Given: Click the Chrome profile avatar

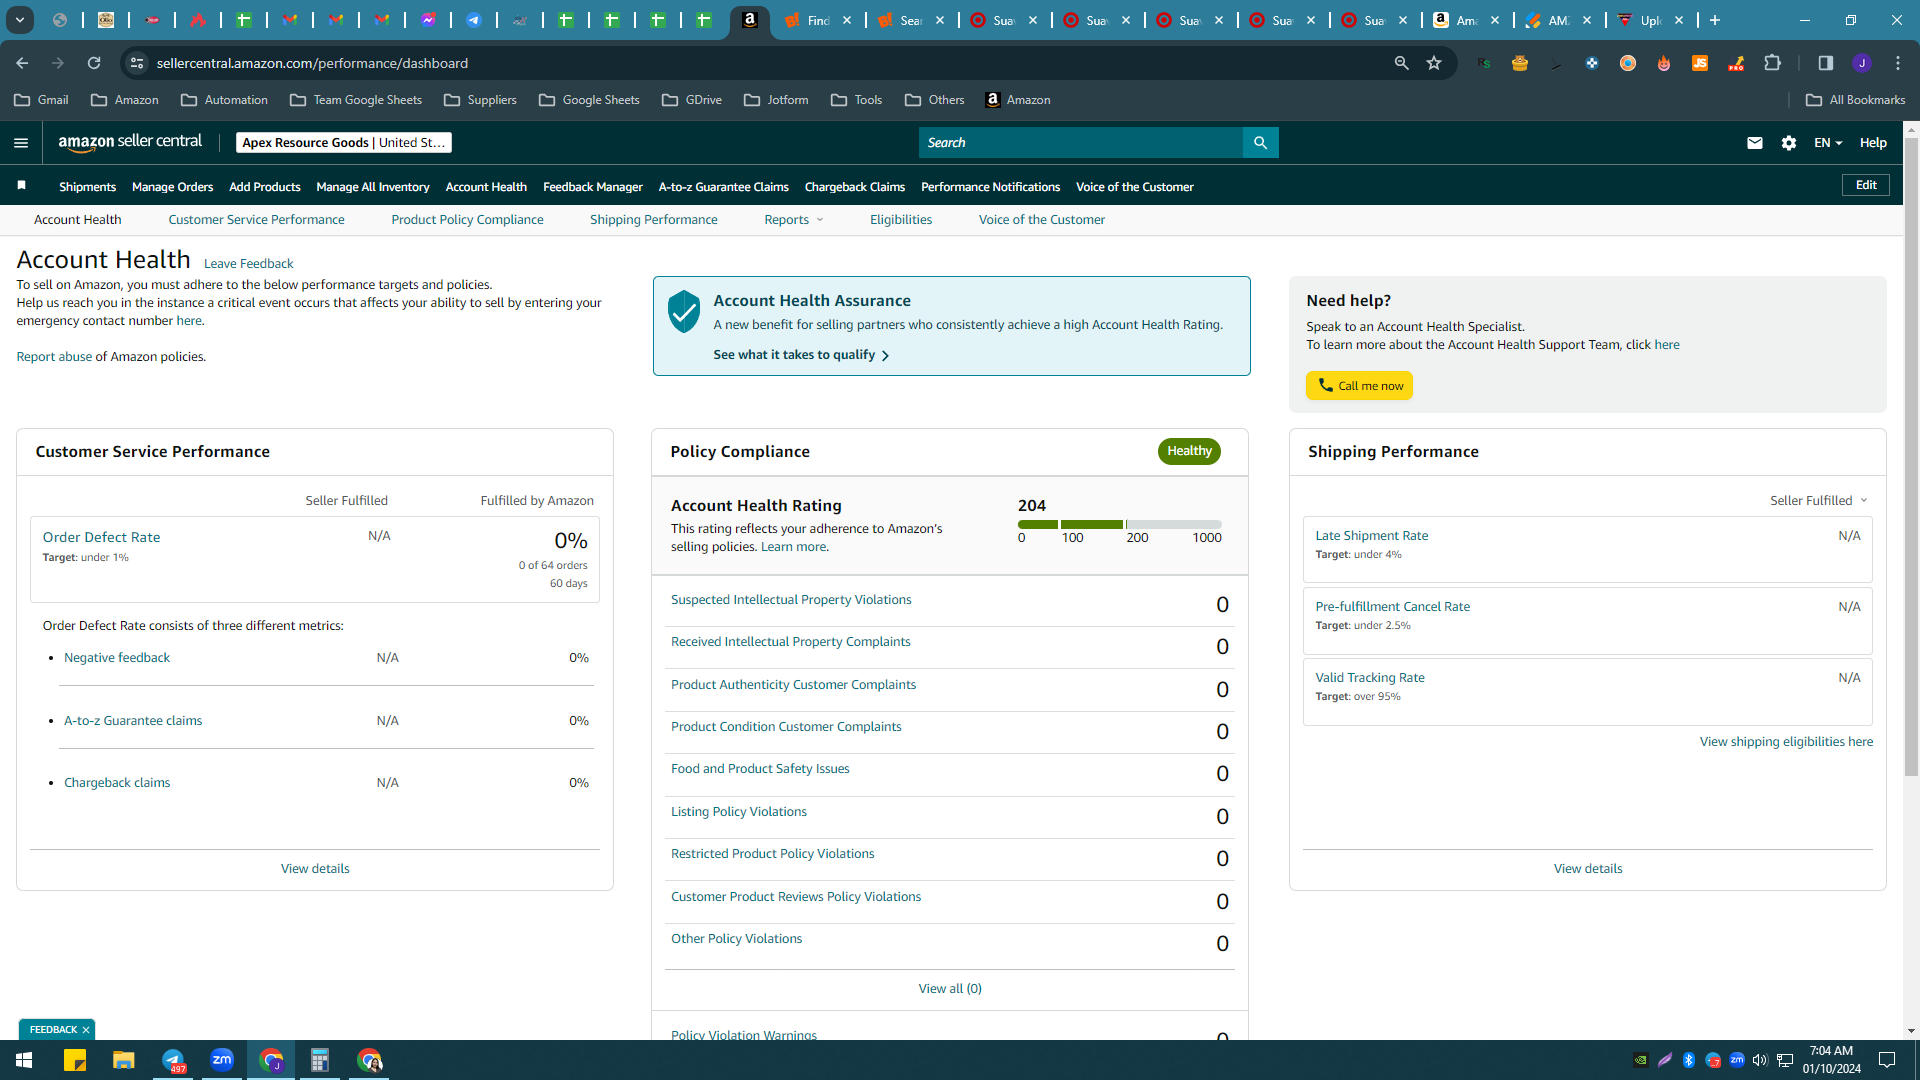Looking at the screenshot, I should coord(1861,63).
